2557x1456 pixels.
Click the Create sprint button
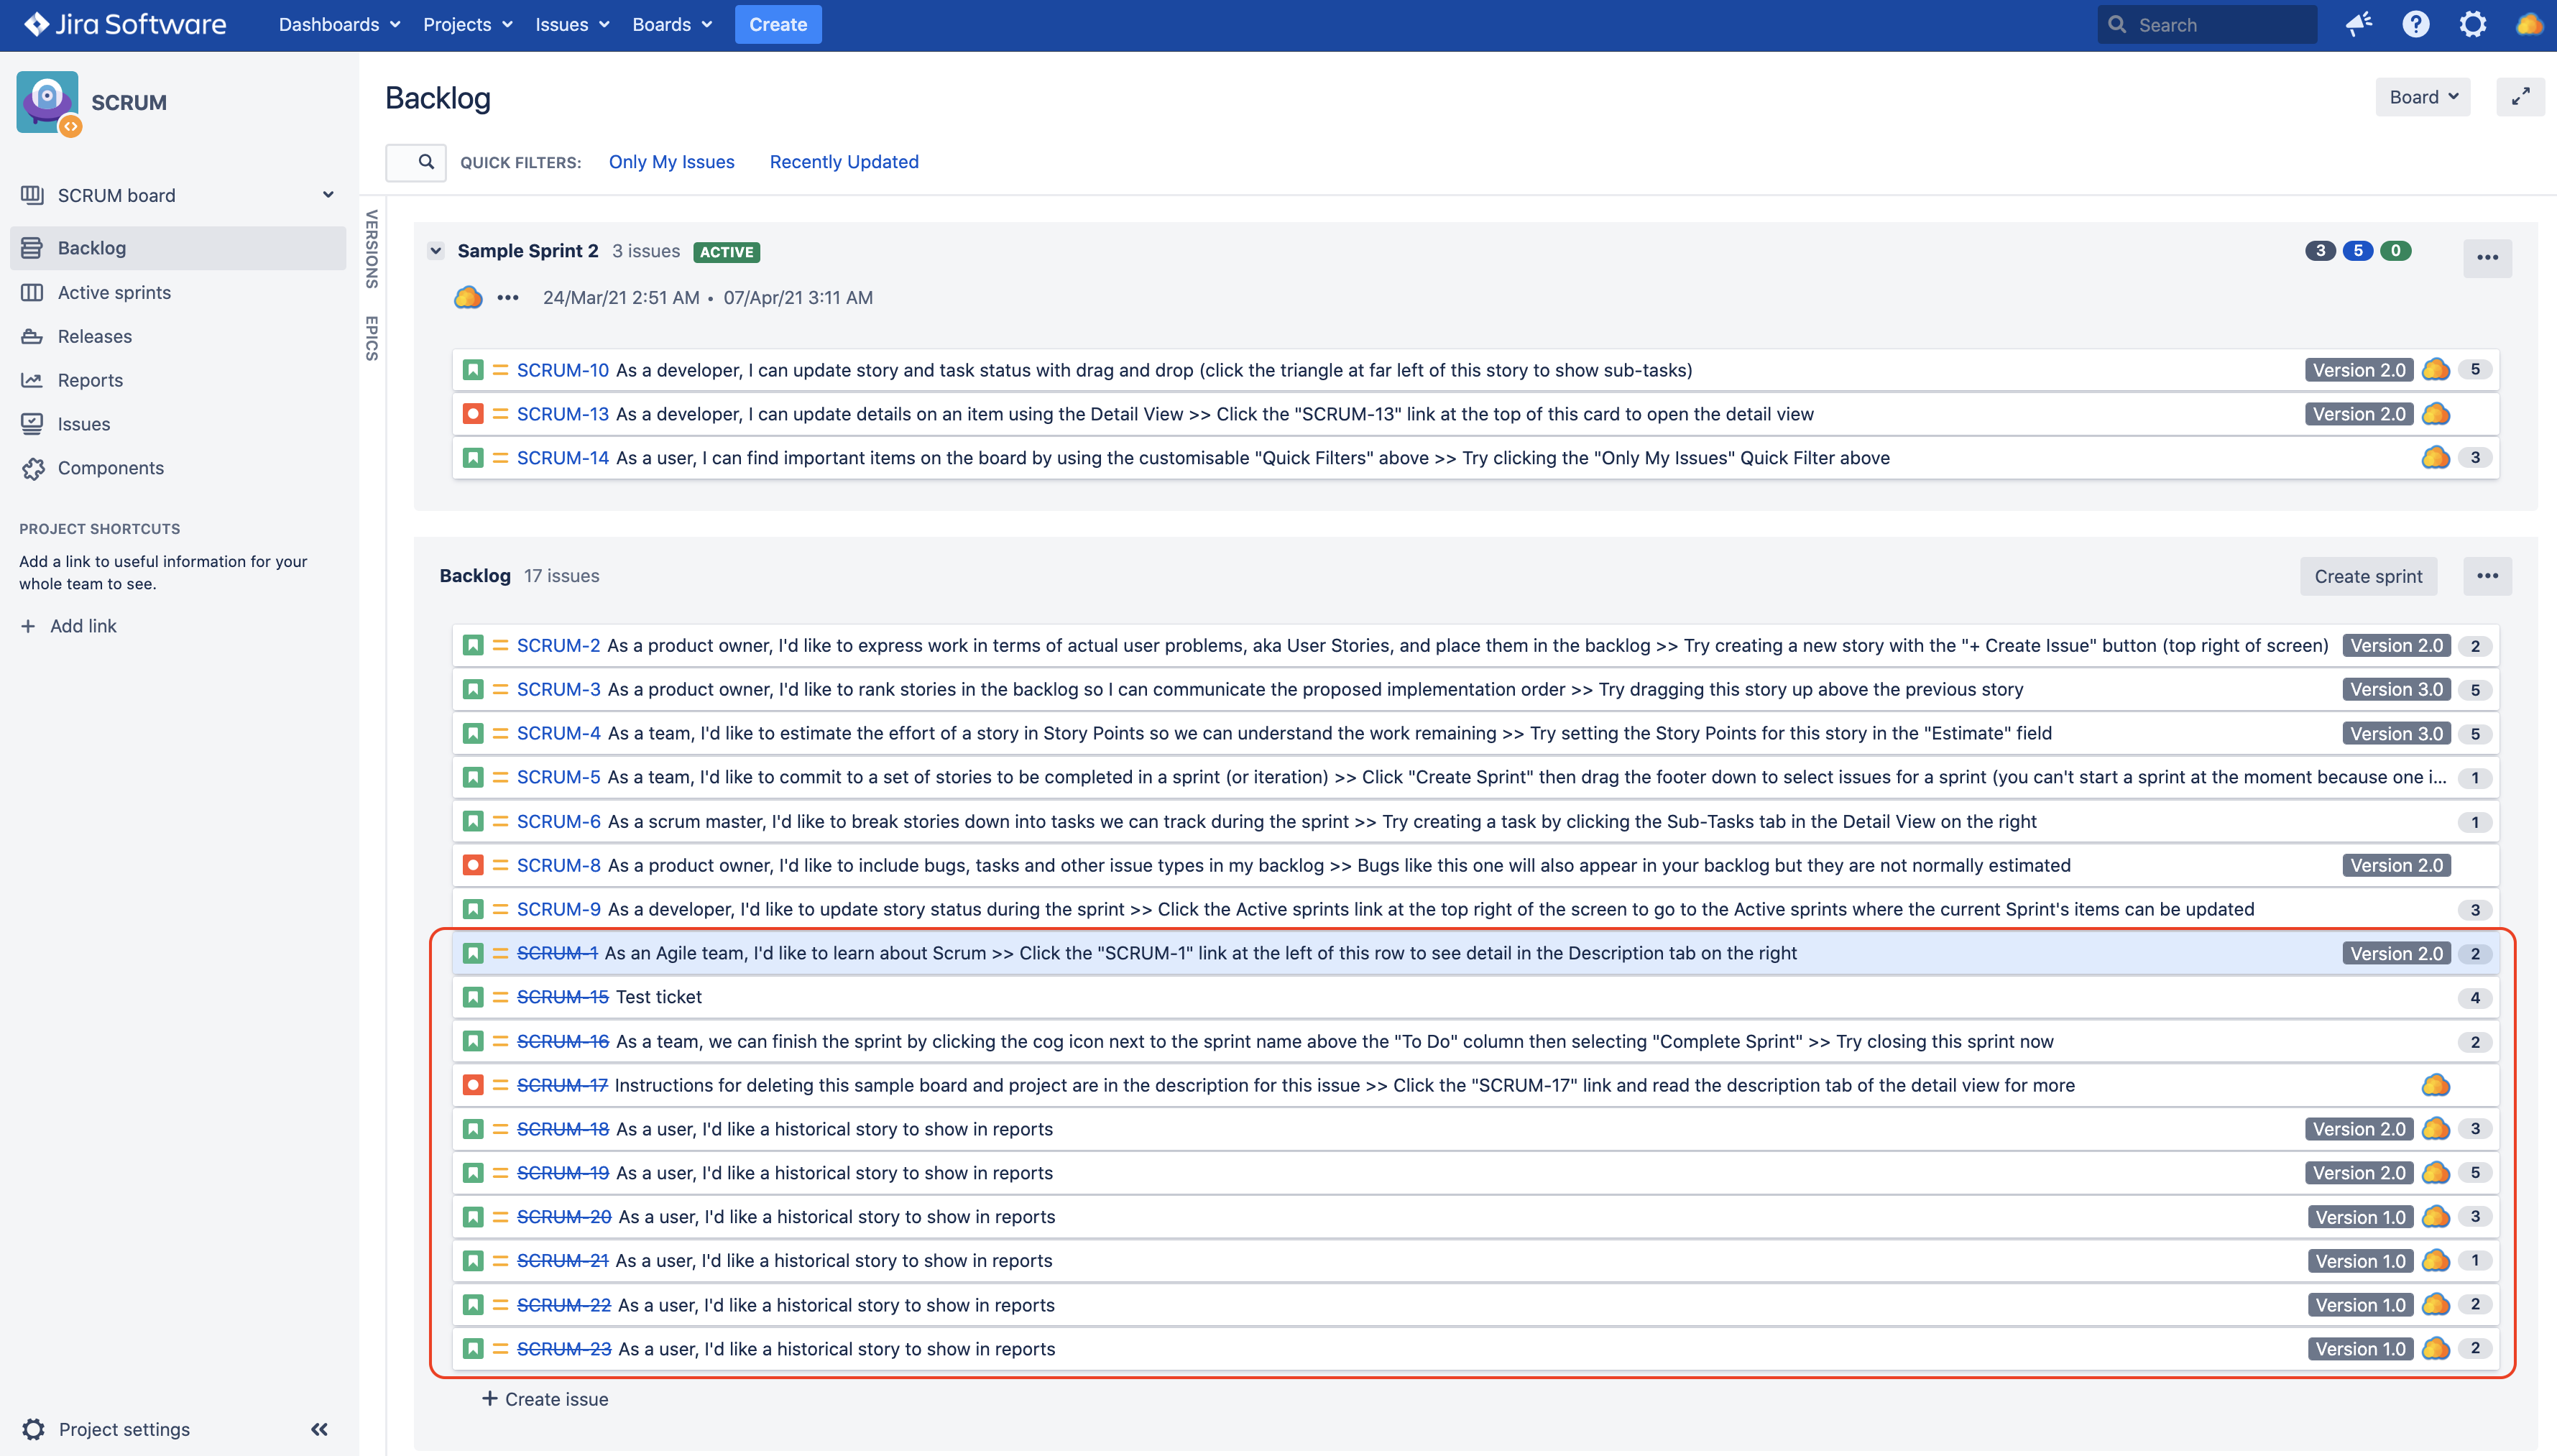2369,574
